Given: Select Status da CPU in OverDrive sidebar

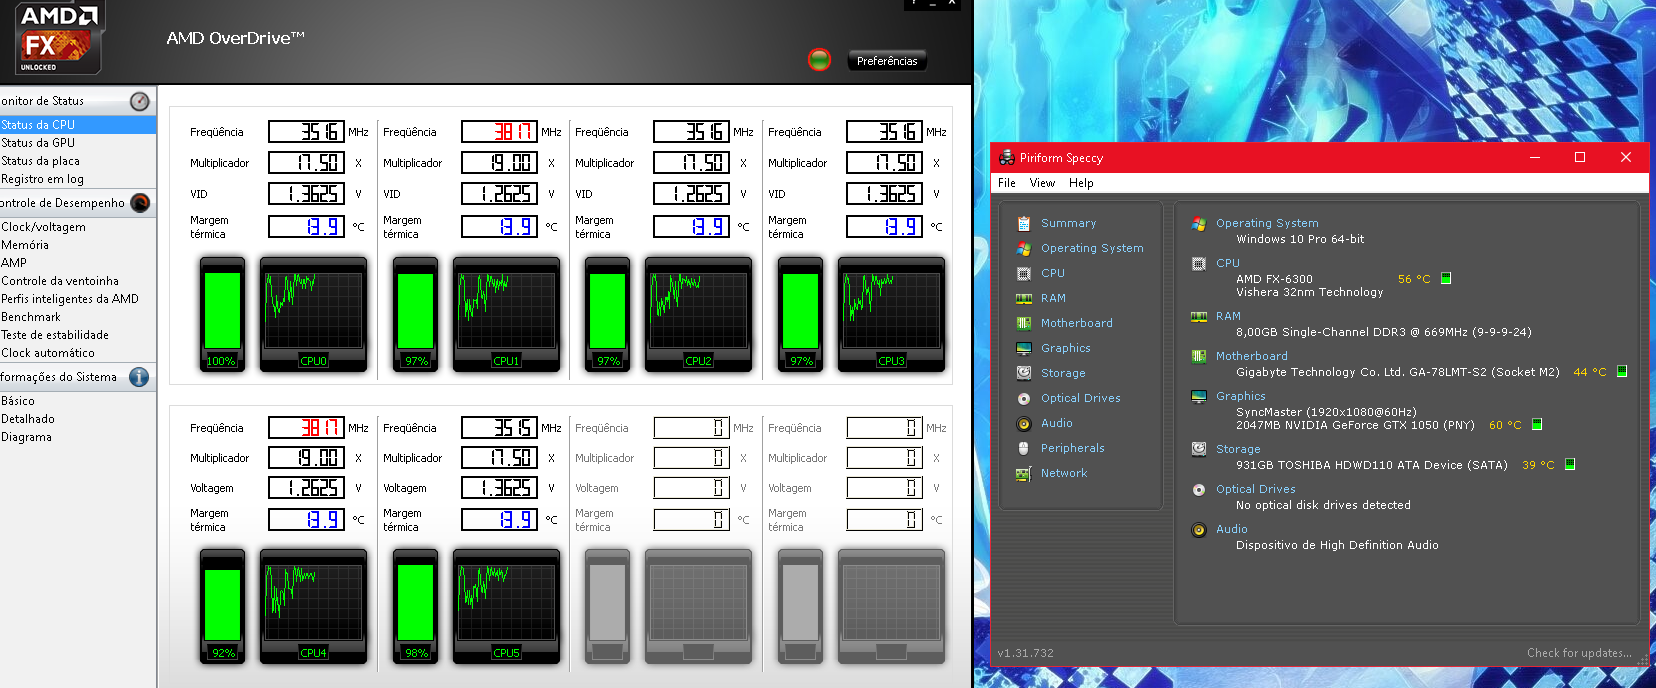Looking at the screenshot, I should pyautogui.click(x=78, y=125).
